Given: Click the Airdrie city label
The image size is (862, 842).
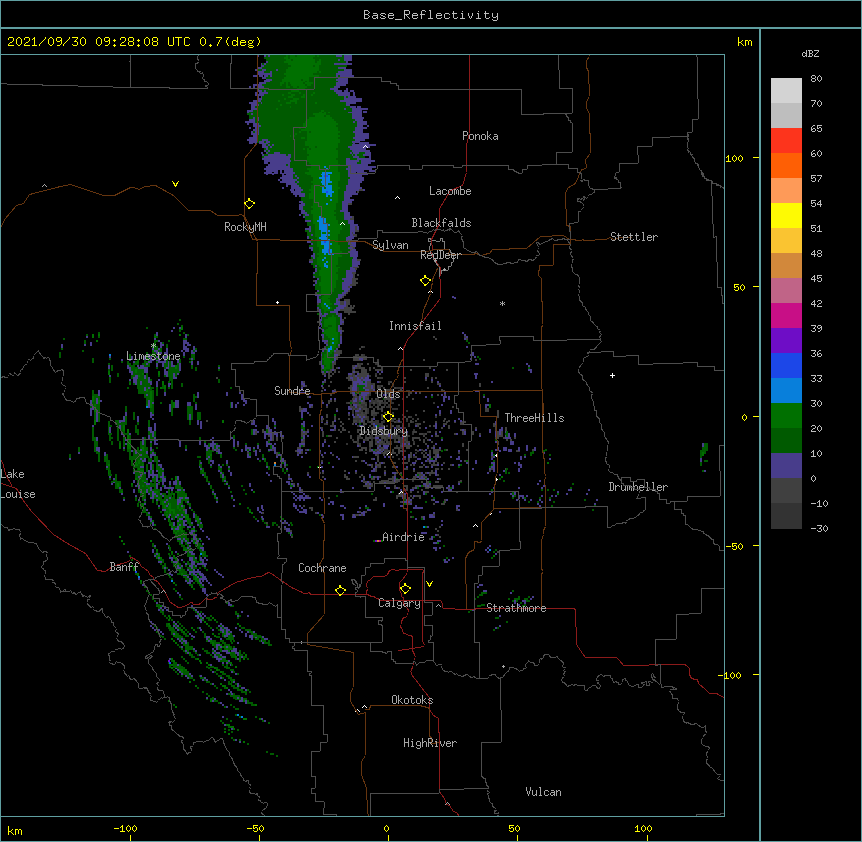Looking at the screenshot, I should [404, 537].
